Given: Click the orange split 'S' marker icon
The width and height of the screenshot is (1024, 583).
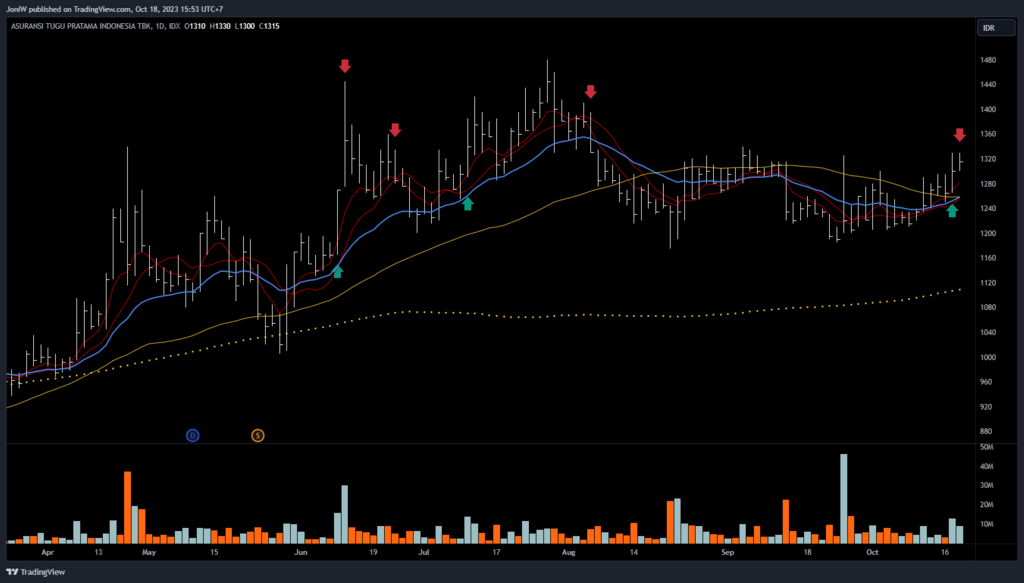Looking at the screenshot, I should click(x=258, y=435).
